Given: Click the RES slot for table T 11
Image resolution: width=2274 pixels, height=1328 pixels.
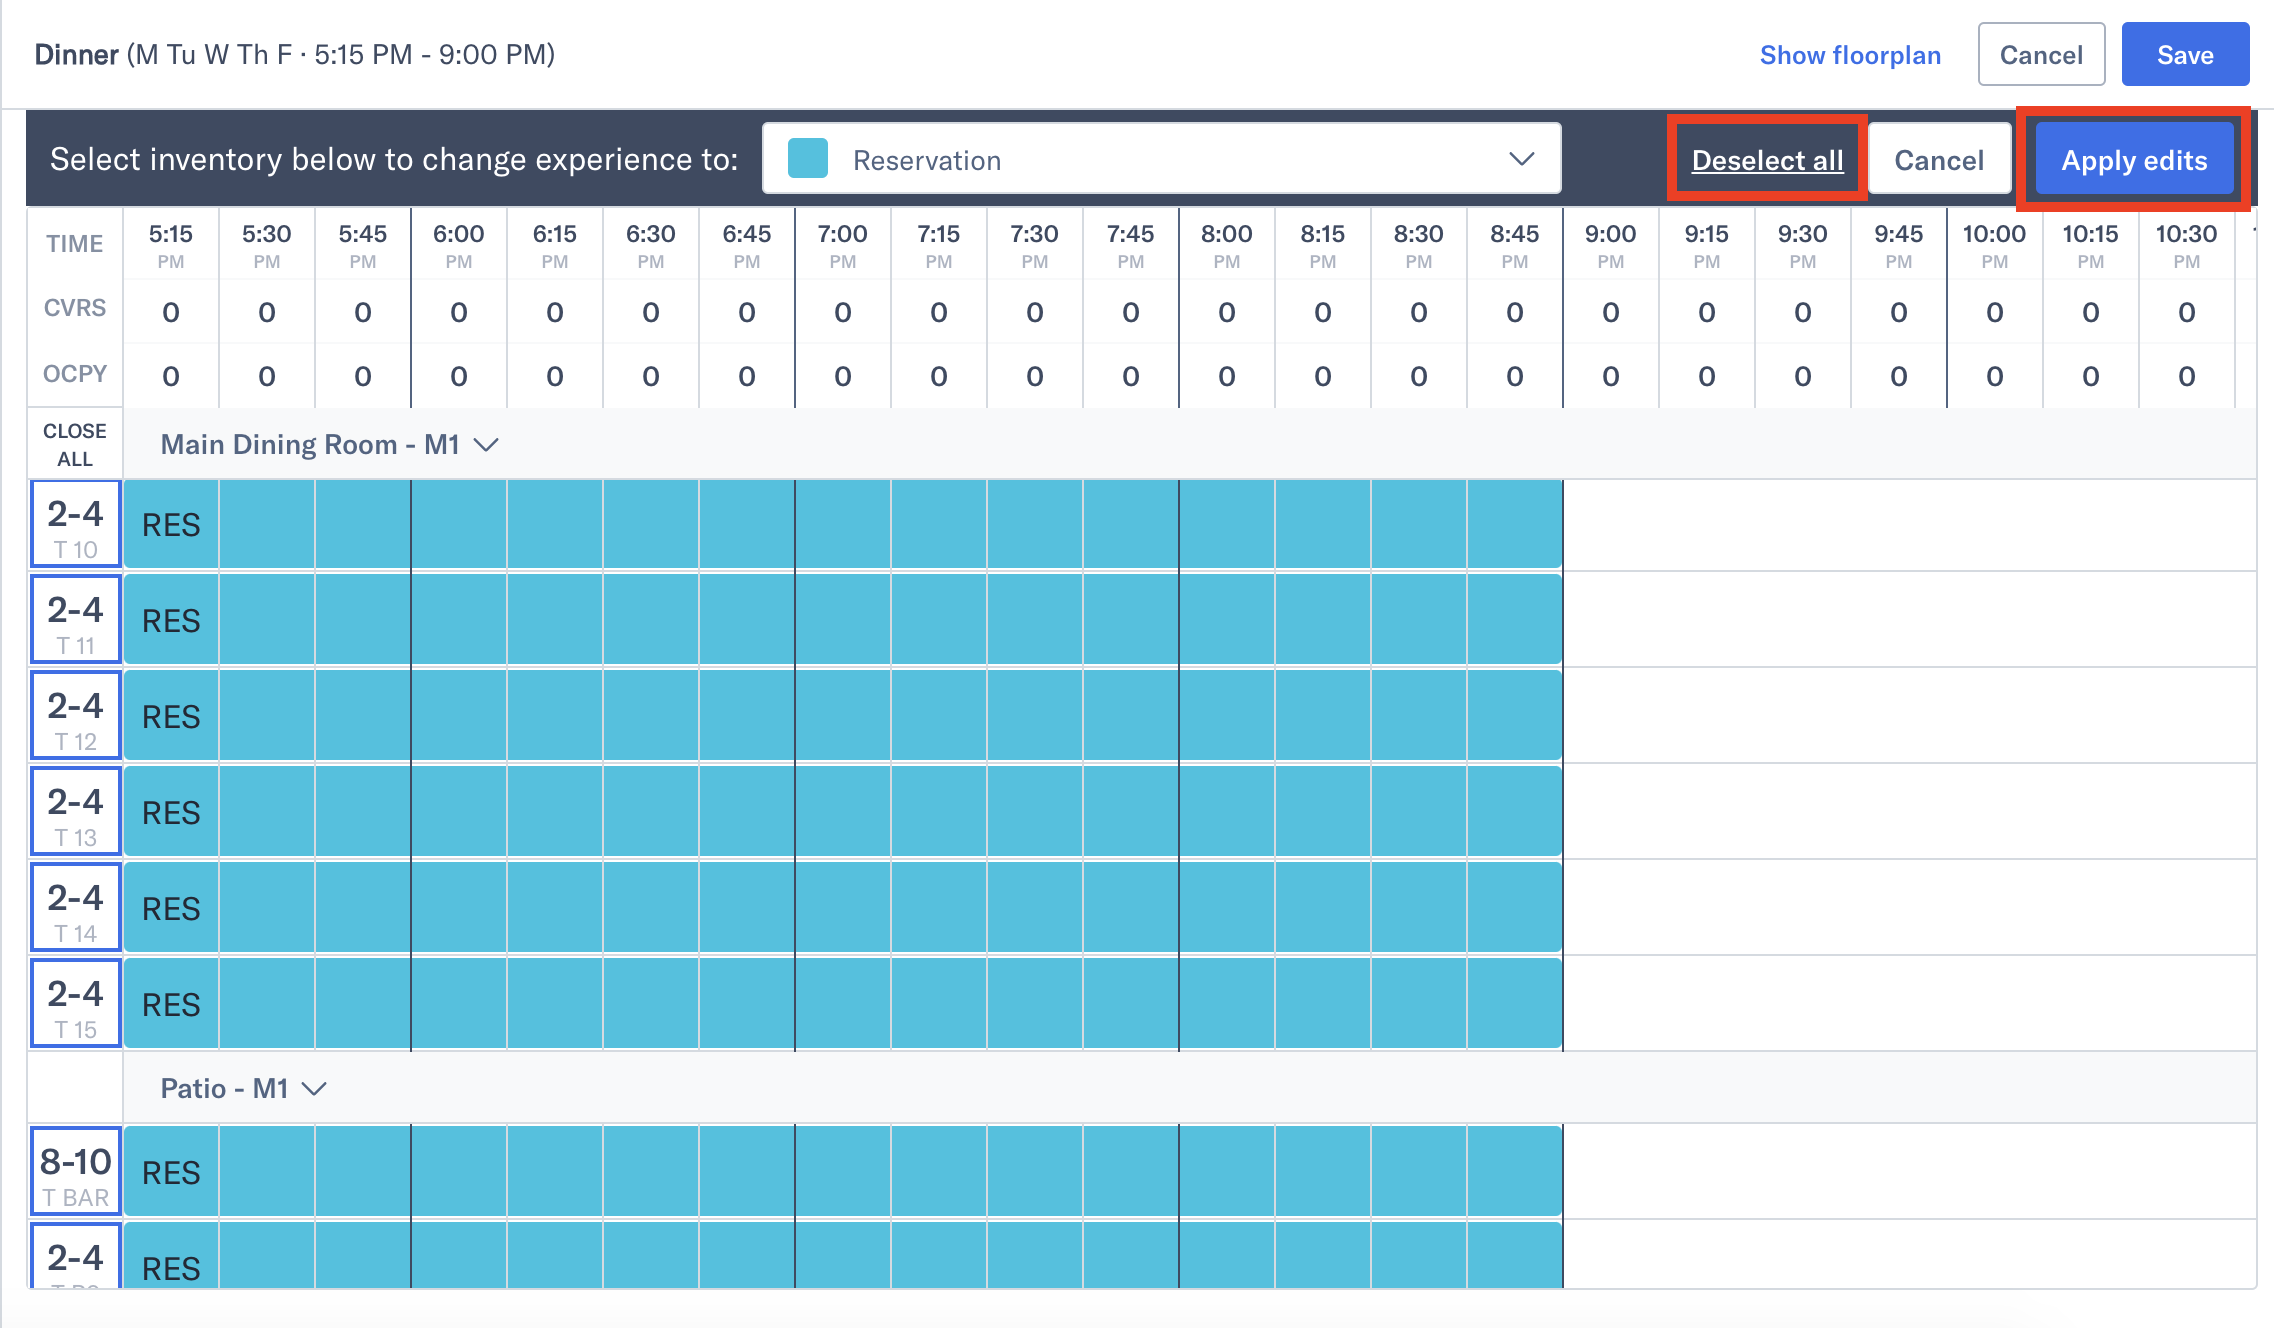Looking at the screenshot, I should pos(170,620).
